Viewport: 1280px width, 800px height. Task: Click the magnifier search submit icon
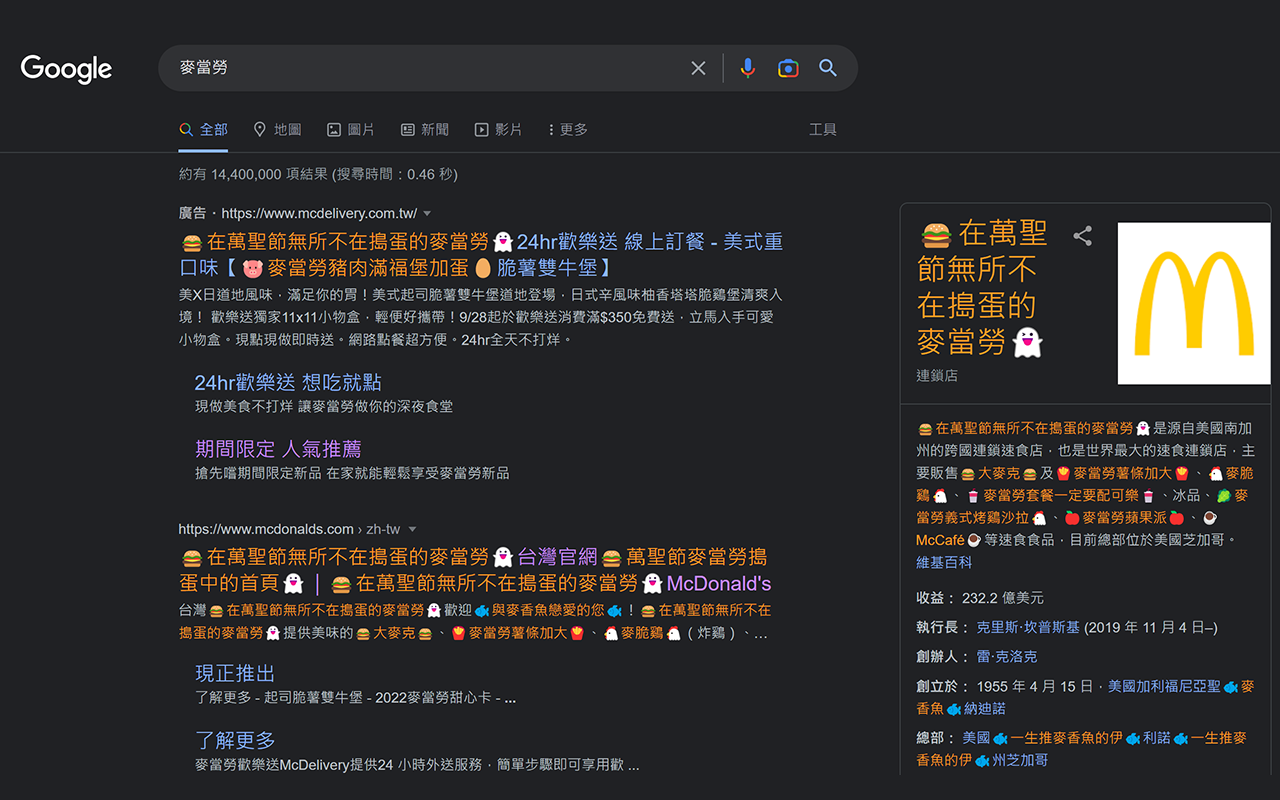tap(828, 68)
